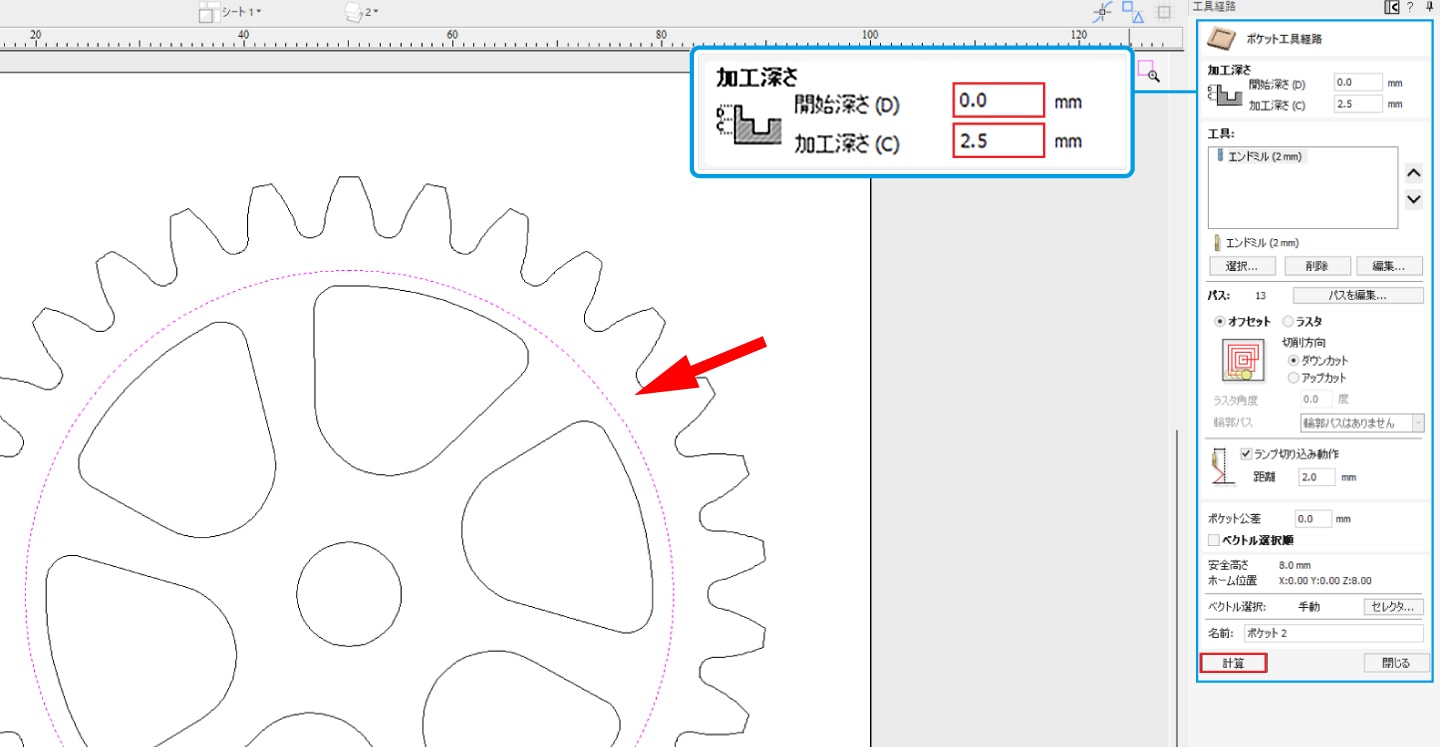Click the 計算 calculate button
Viewport: 1440px width, 747px height.
pyautogui.click(x=1233, y=663)
